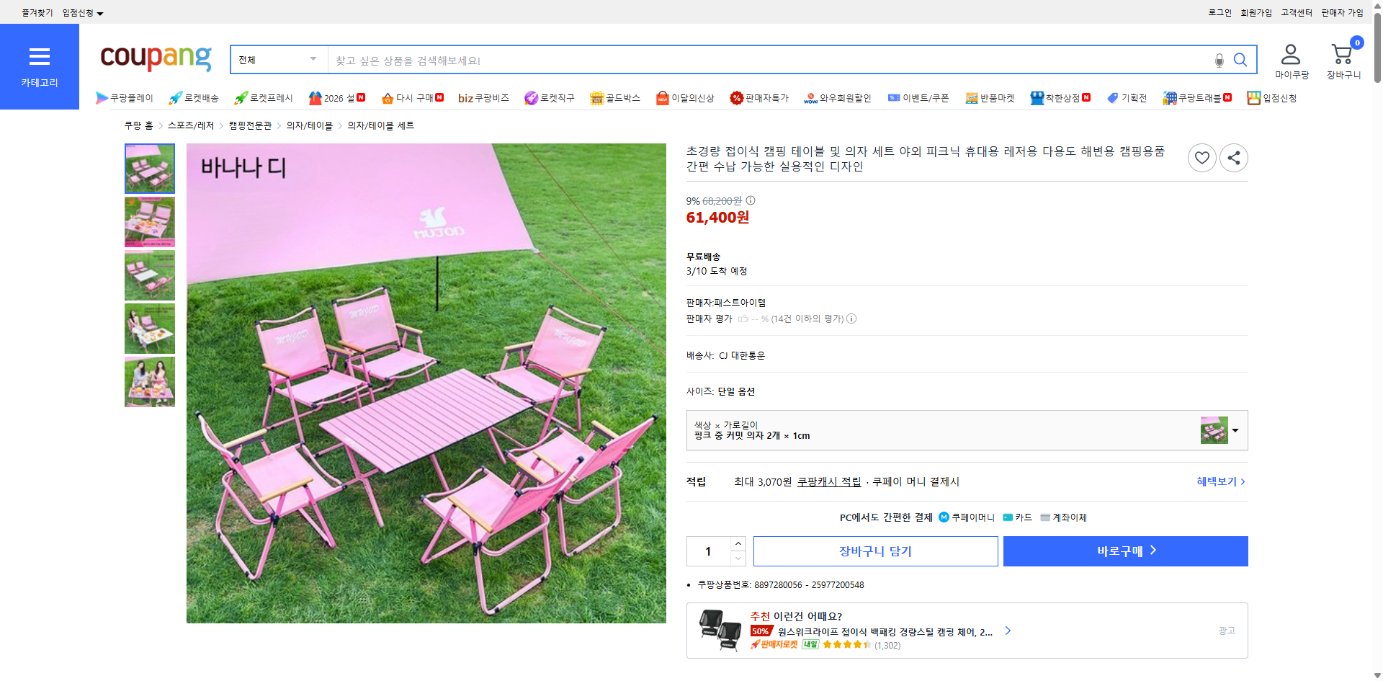Open the share icon next to the heart

tap(1235, 157)
